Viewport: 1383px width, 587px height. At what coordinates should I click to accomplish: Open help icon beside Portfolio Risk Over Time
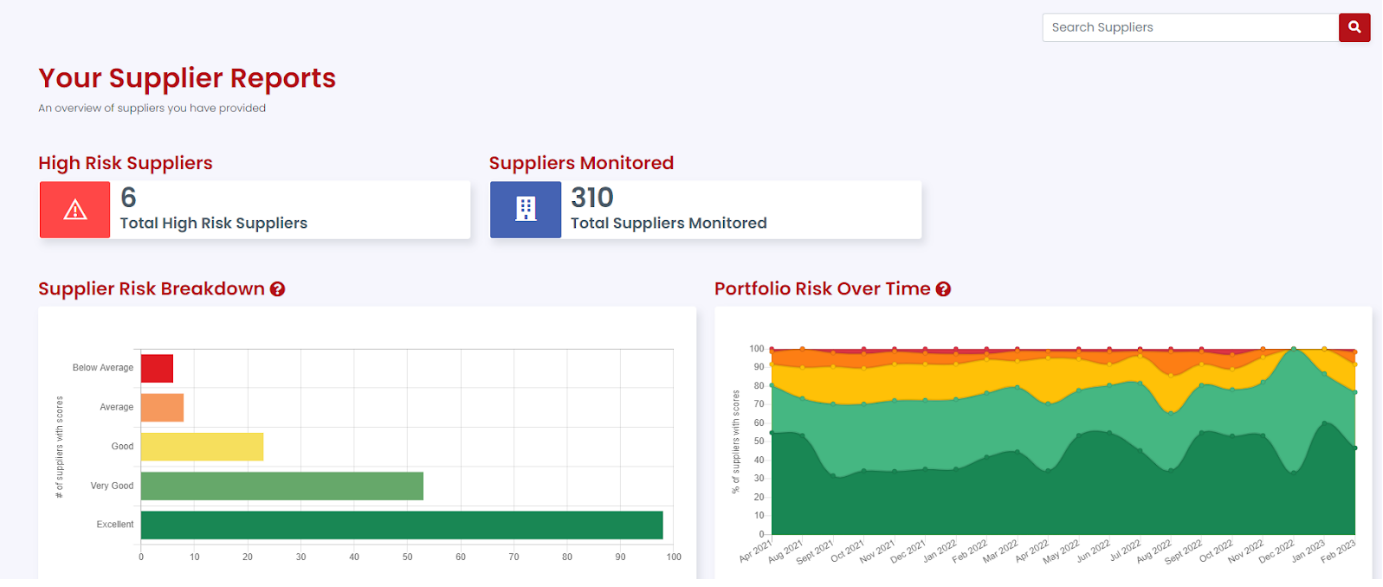(943, 289)
